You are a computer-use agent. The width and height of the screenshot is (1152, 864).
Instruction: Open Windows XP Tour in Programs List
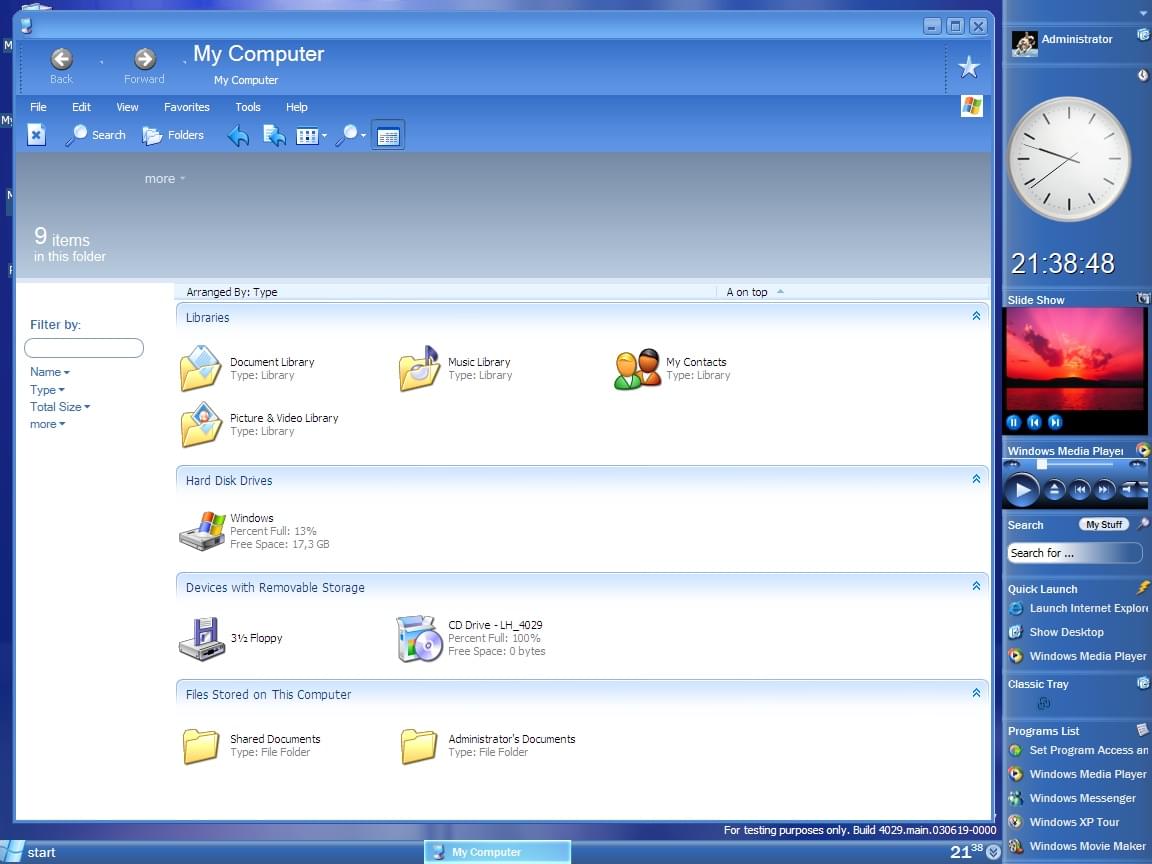(x=1064, y=822)
